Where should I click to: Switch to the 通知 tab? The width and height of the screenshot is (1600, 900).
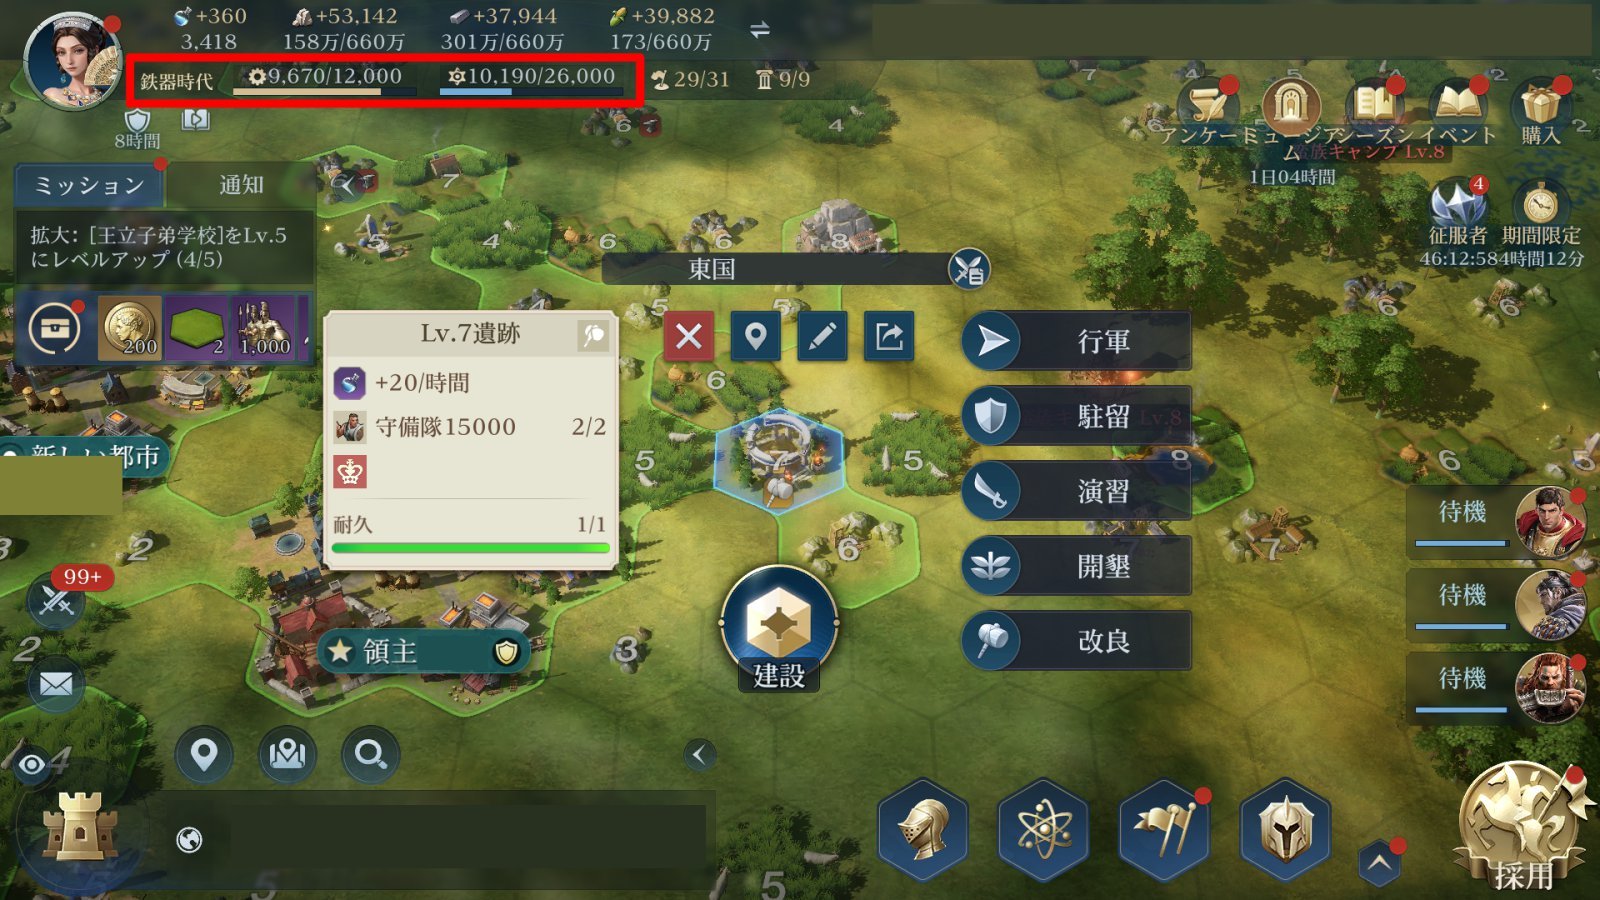click(241, 185)
